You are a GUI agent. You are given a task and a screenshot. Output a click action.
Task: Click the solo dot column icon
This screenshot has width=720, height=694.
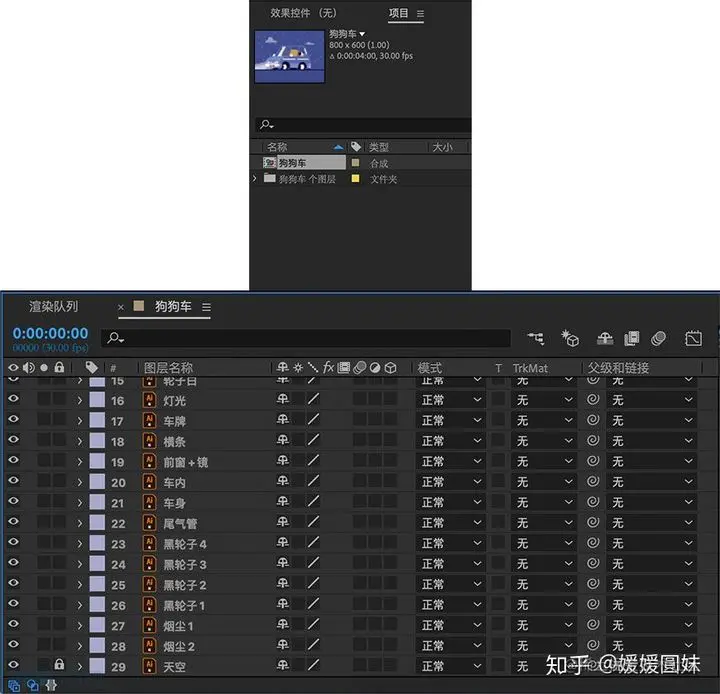click(44, 367)
